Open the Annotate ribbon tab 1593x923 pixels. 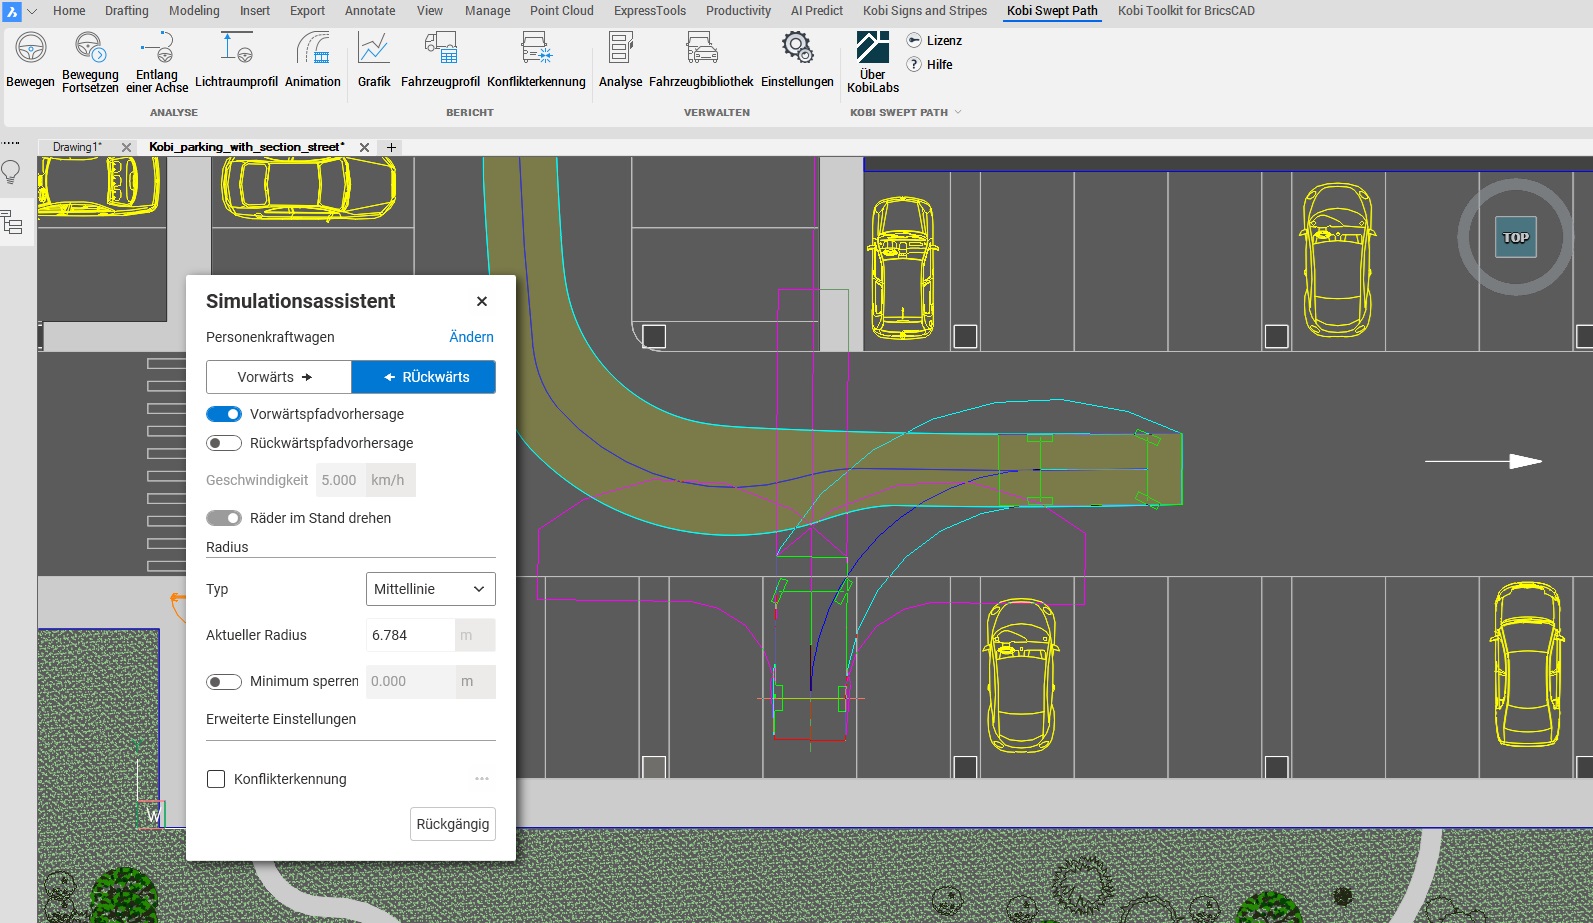pos(370,11)
